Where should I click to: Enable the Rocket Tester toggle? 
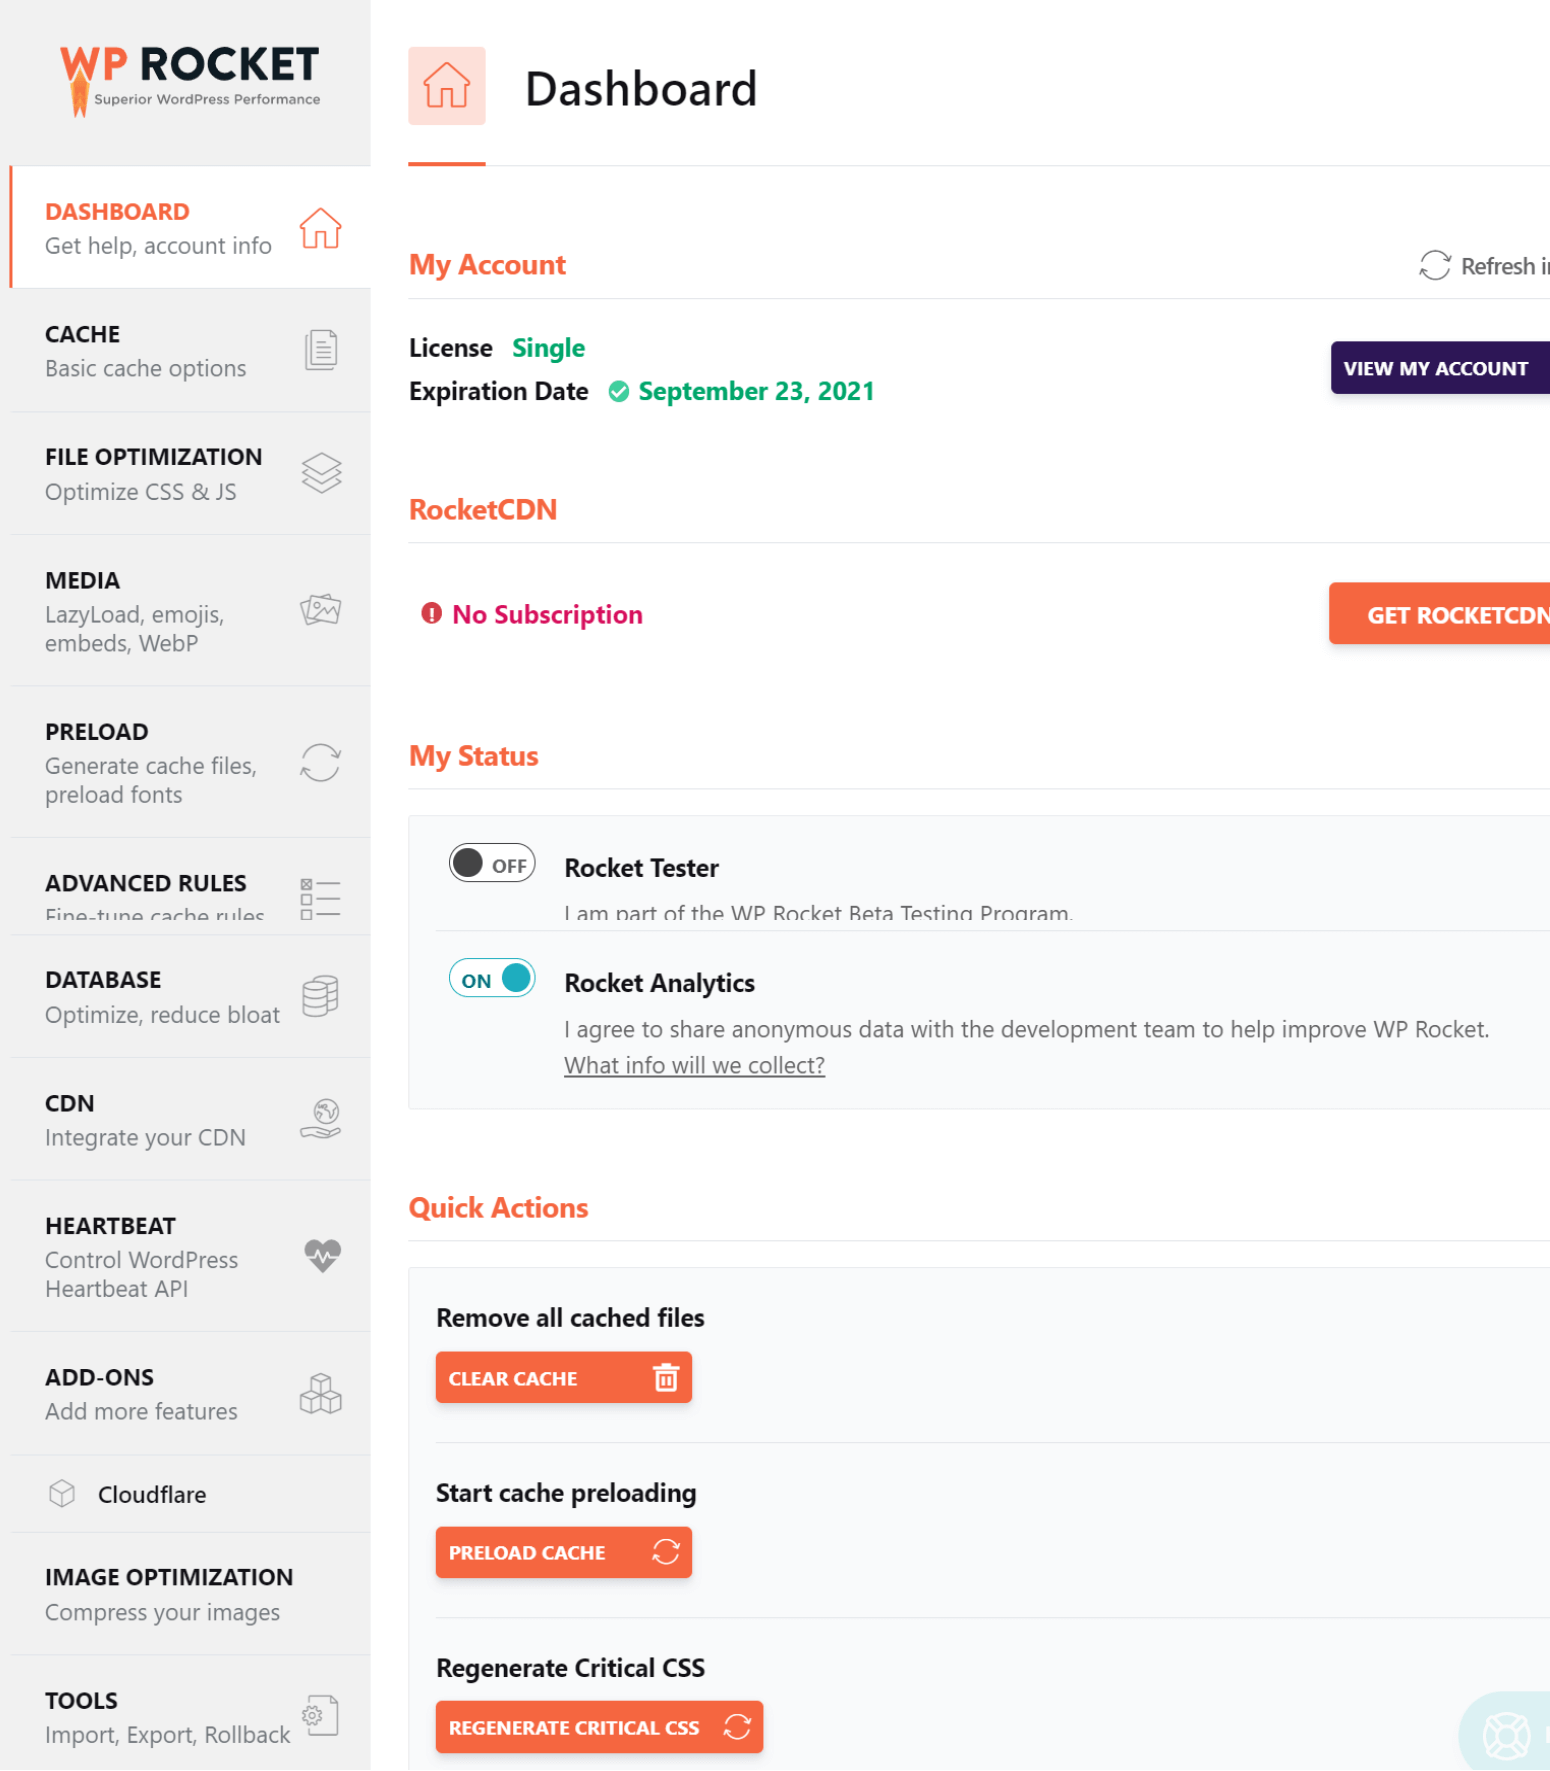click(492, 863)
